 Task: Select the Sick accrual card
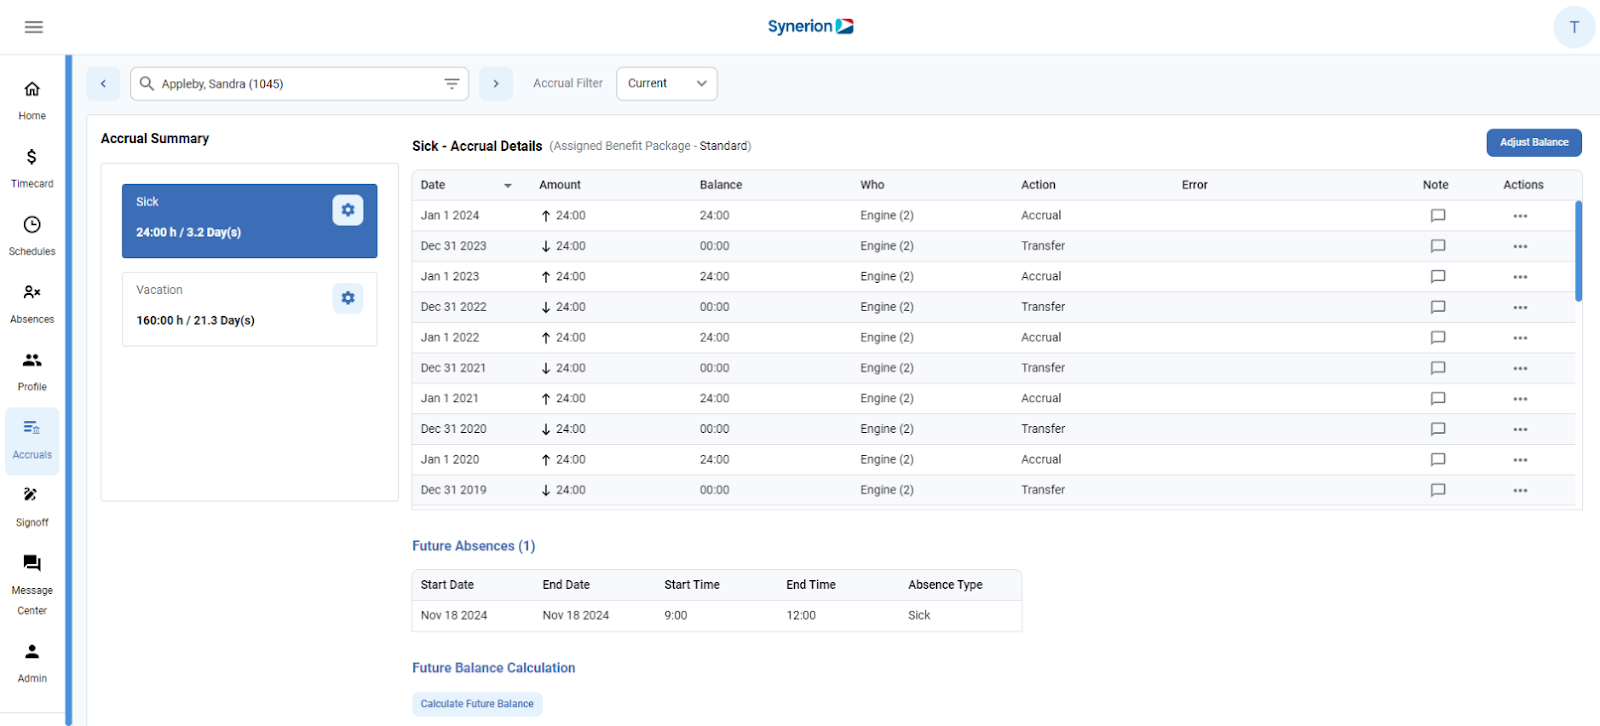pyautogui.click(x=250, y=221)
